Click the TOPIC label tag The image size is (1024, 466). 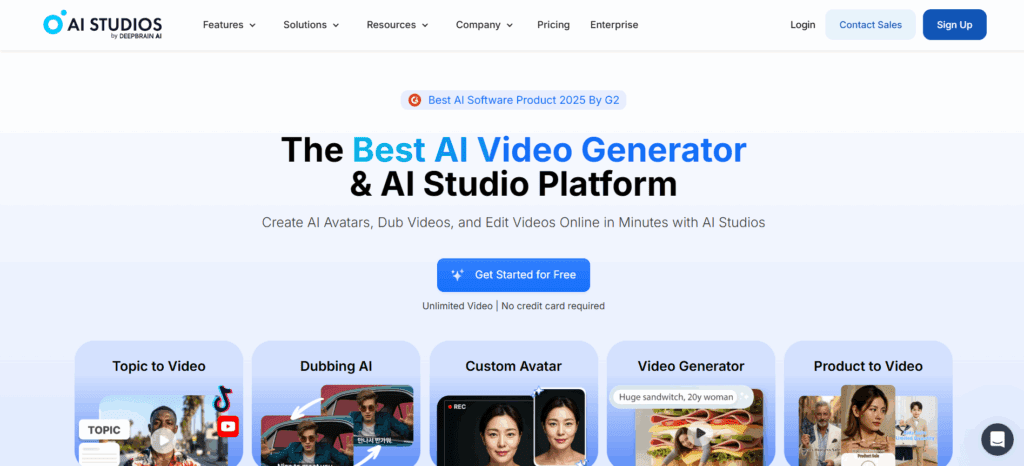tap(104, 429)
